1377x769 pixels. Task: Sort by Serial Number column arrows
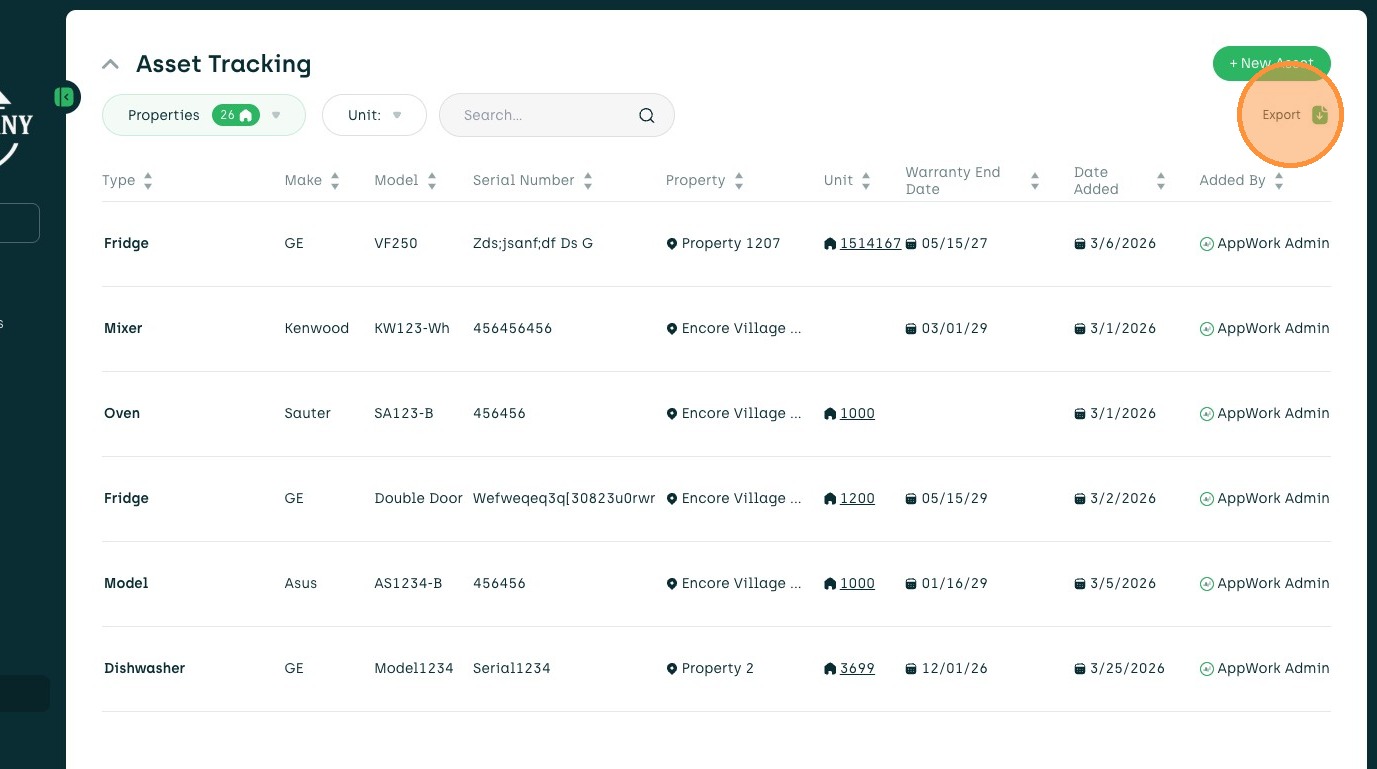588,181
